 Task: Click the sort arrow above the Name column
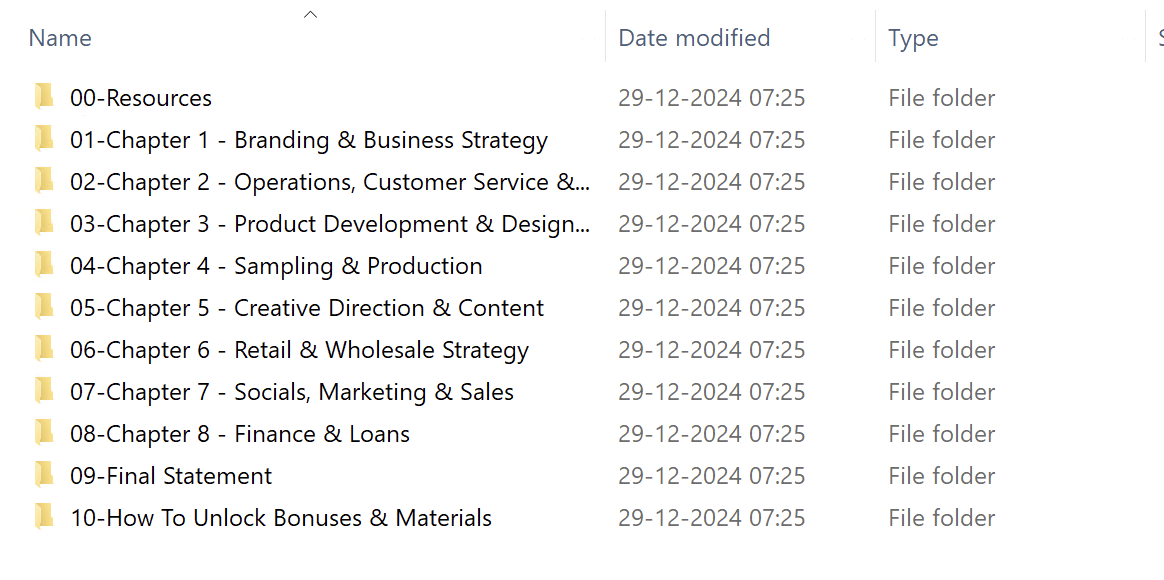[310, 14]
